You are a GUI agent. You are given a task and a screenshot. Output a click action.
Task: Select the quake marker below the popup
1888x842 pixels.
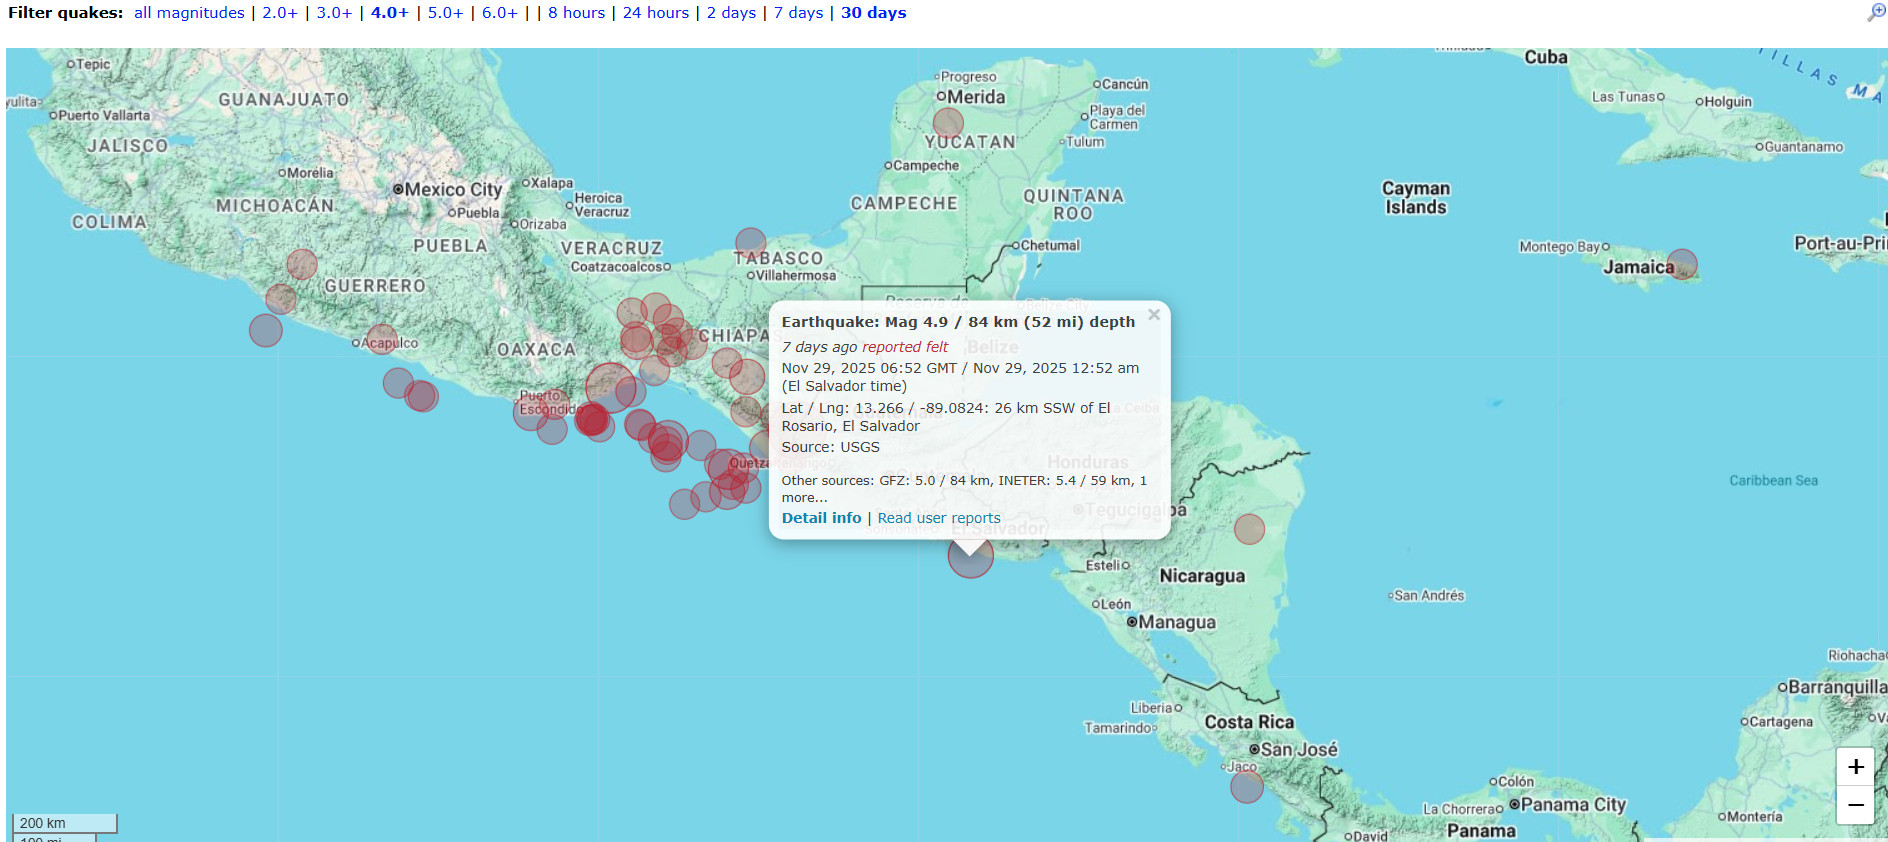click(x=970, y=560)
